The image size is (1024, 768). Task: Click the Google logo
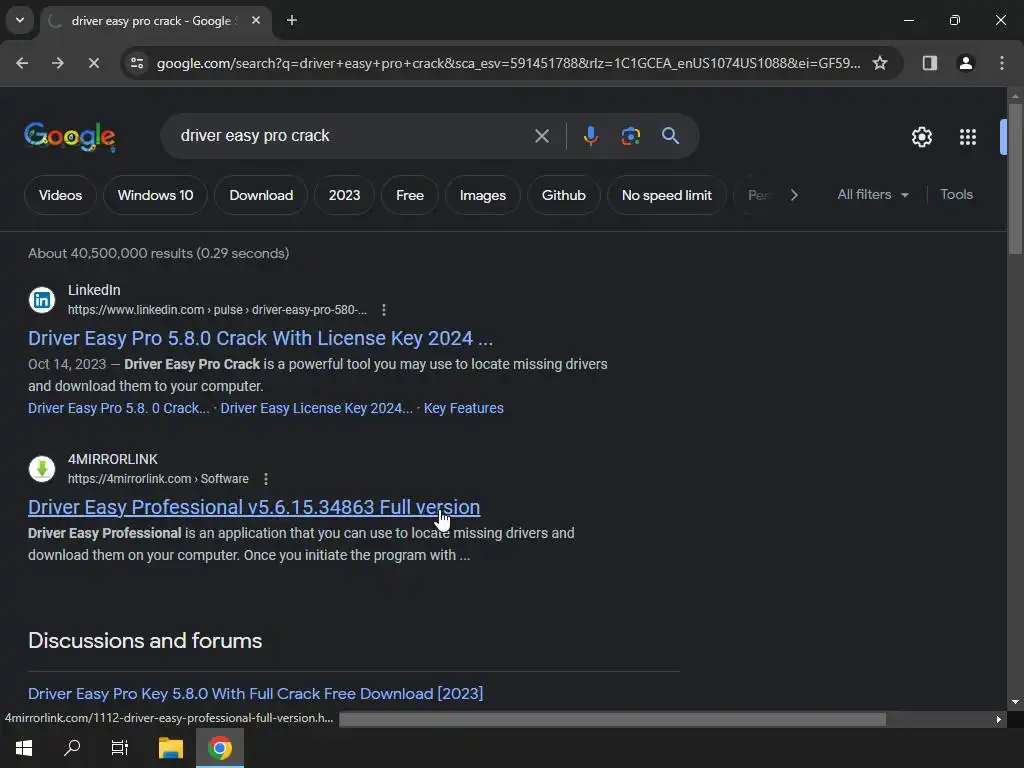click(x=70, y=136)
